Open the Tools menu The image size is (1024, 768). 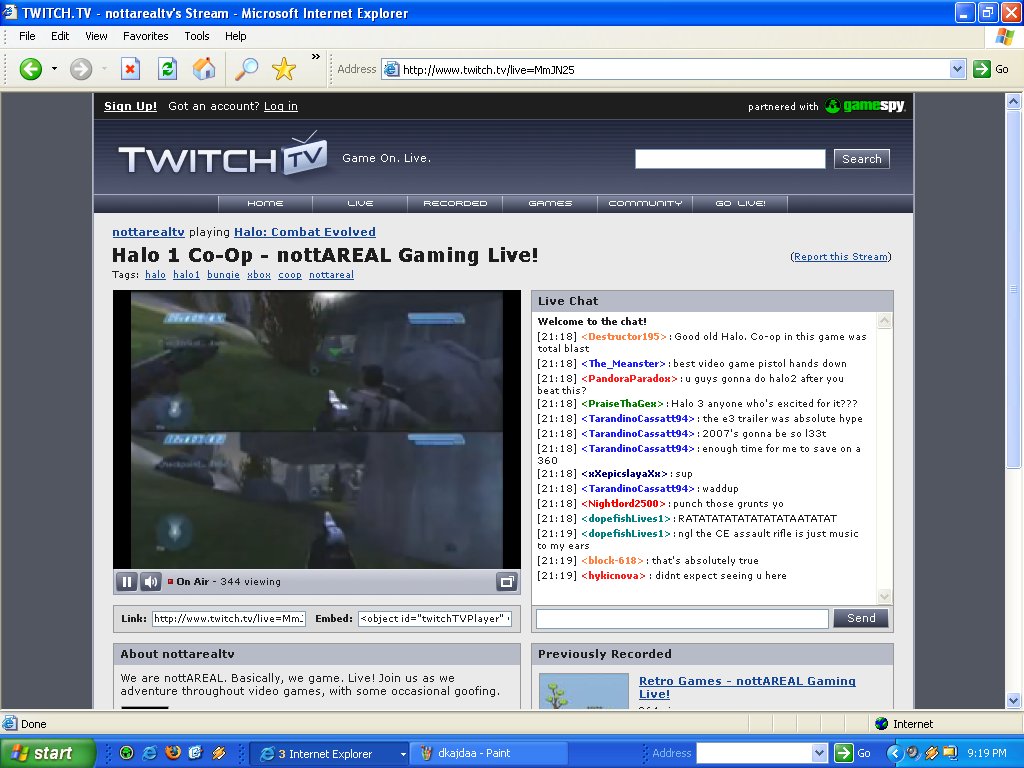[196, 36]
